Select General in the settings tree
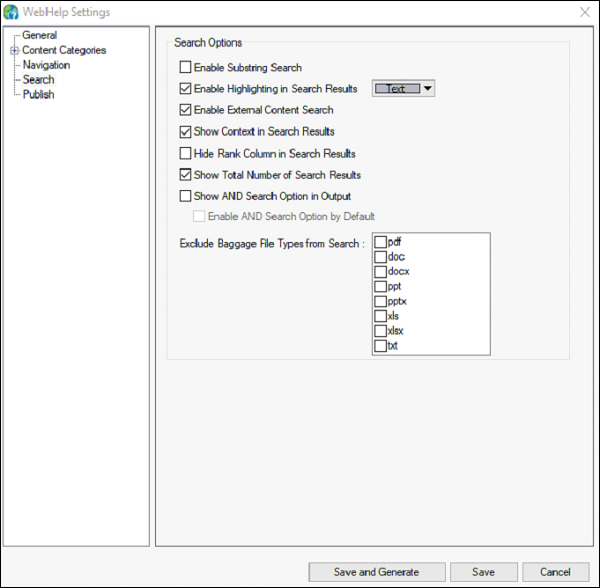Screen dimensions: 600x588 tap(39, 35)
